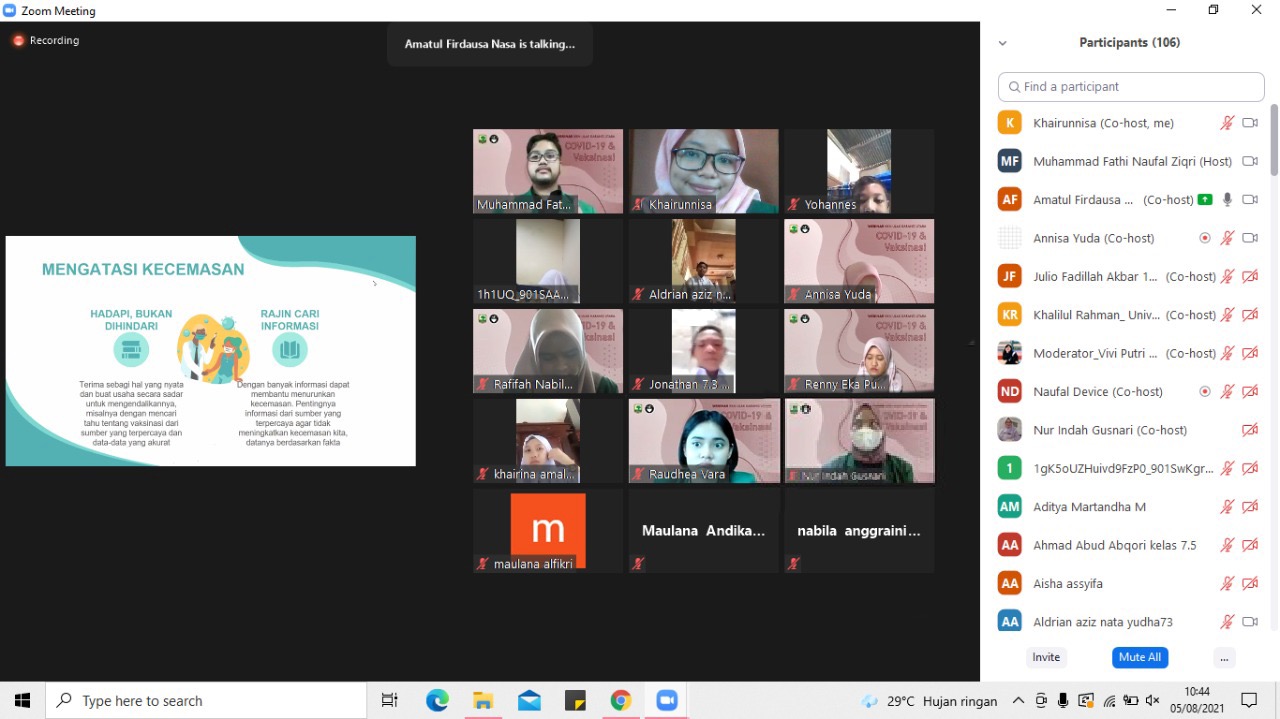
Task: Collapse the Participants panel chevron
Action: [1003, 43]
